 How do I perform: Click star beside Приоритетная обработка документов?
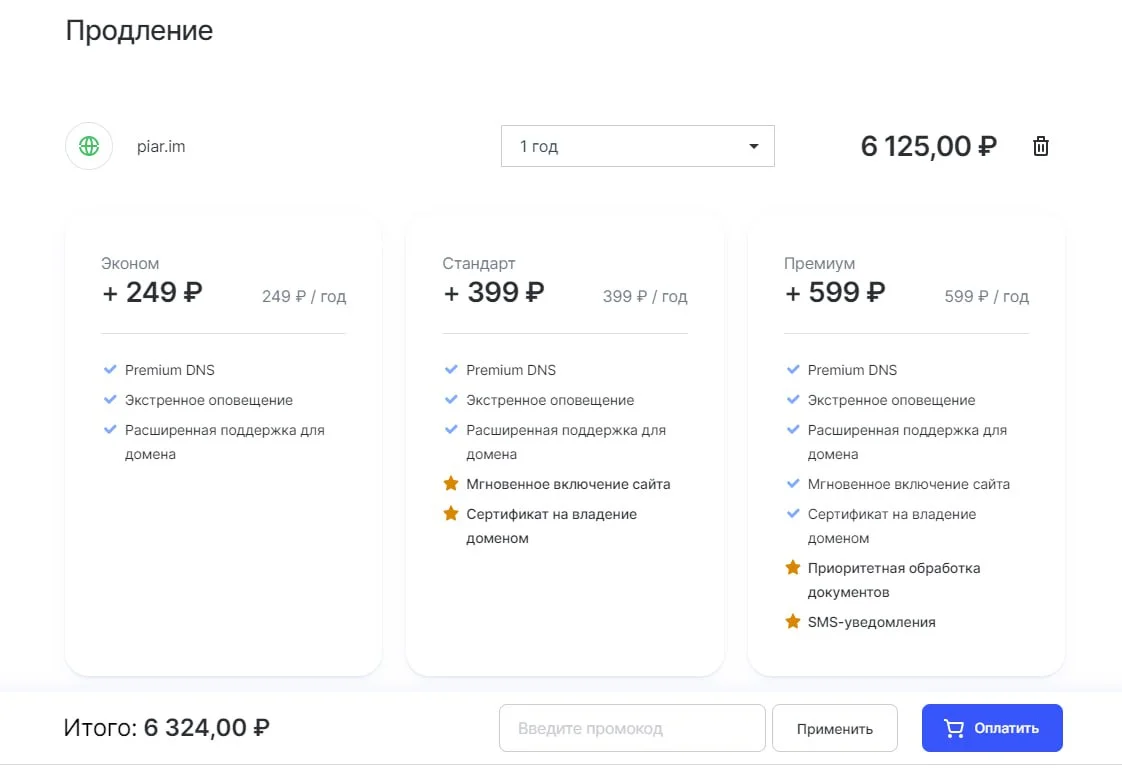tap(792, 568)
